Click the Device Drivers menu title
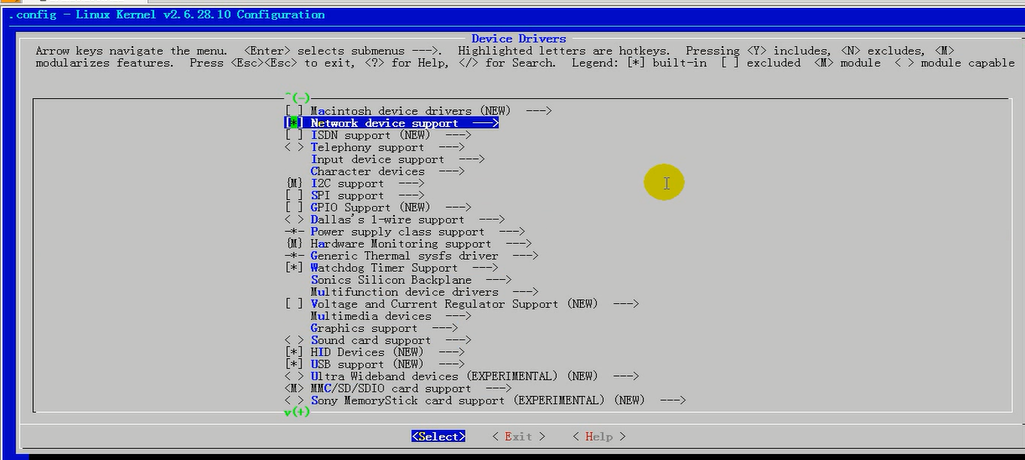Viewport: 1025px width, 460px height. click(x=518, y=39)
